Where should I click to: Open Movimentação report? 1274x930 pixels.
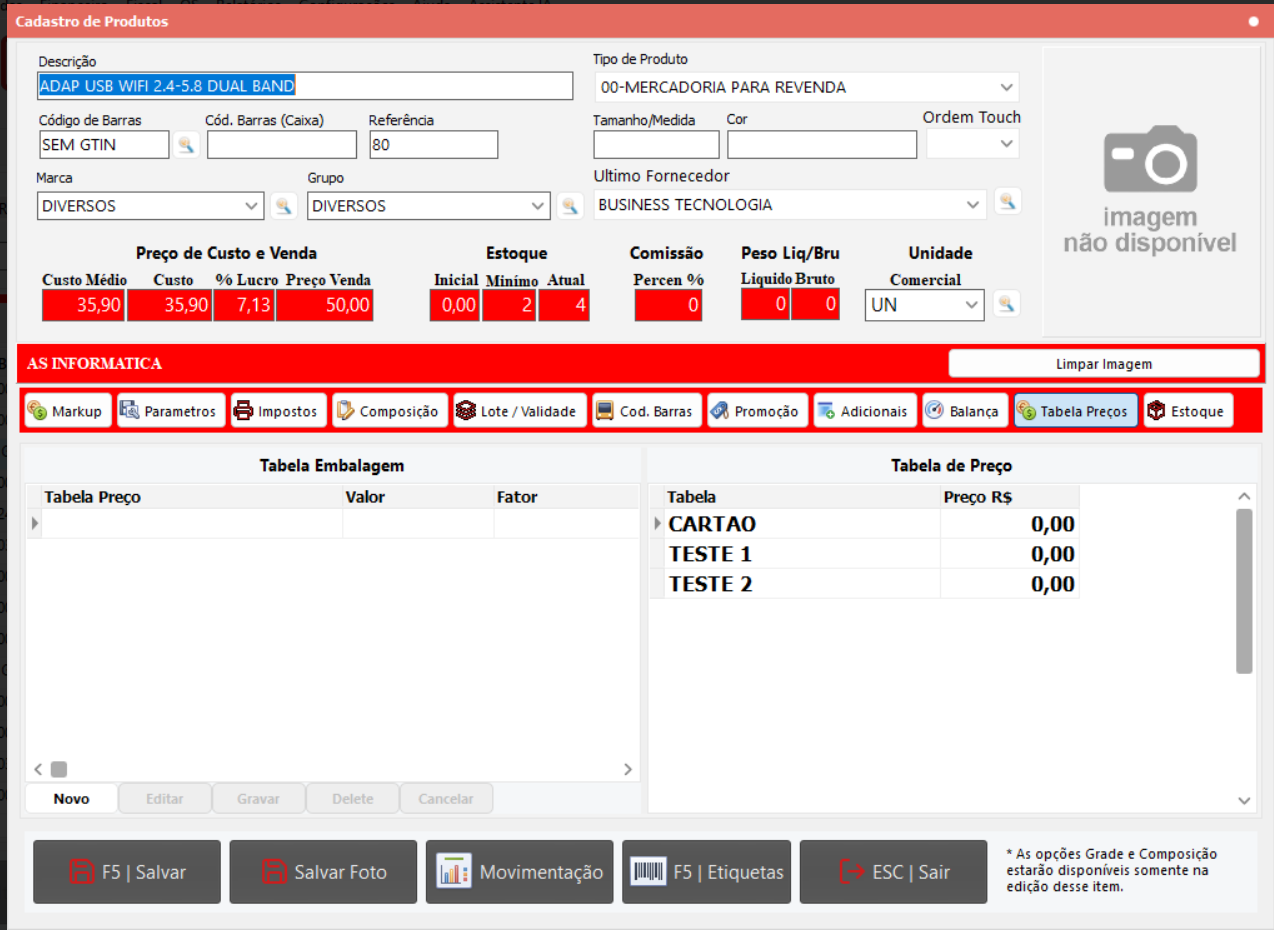click(519, 872)
